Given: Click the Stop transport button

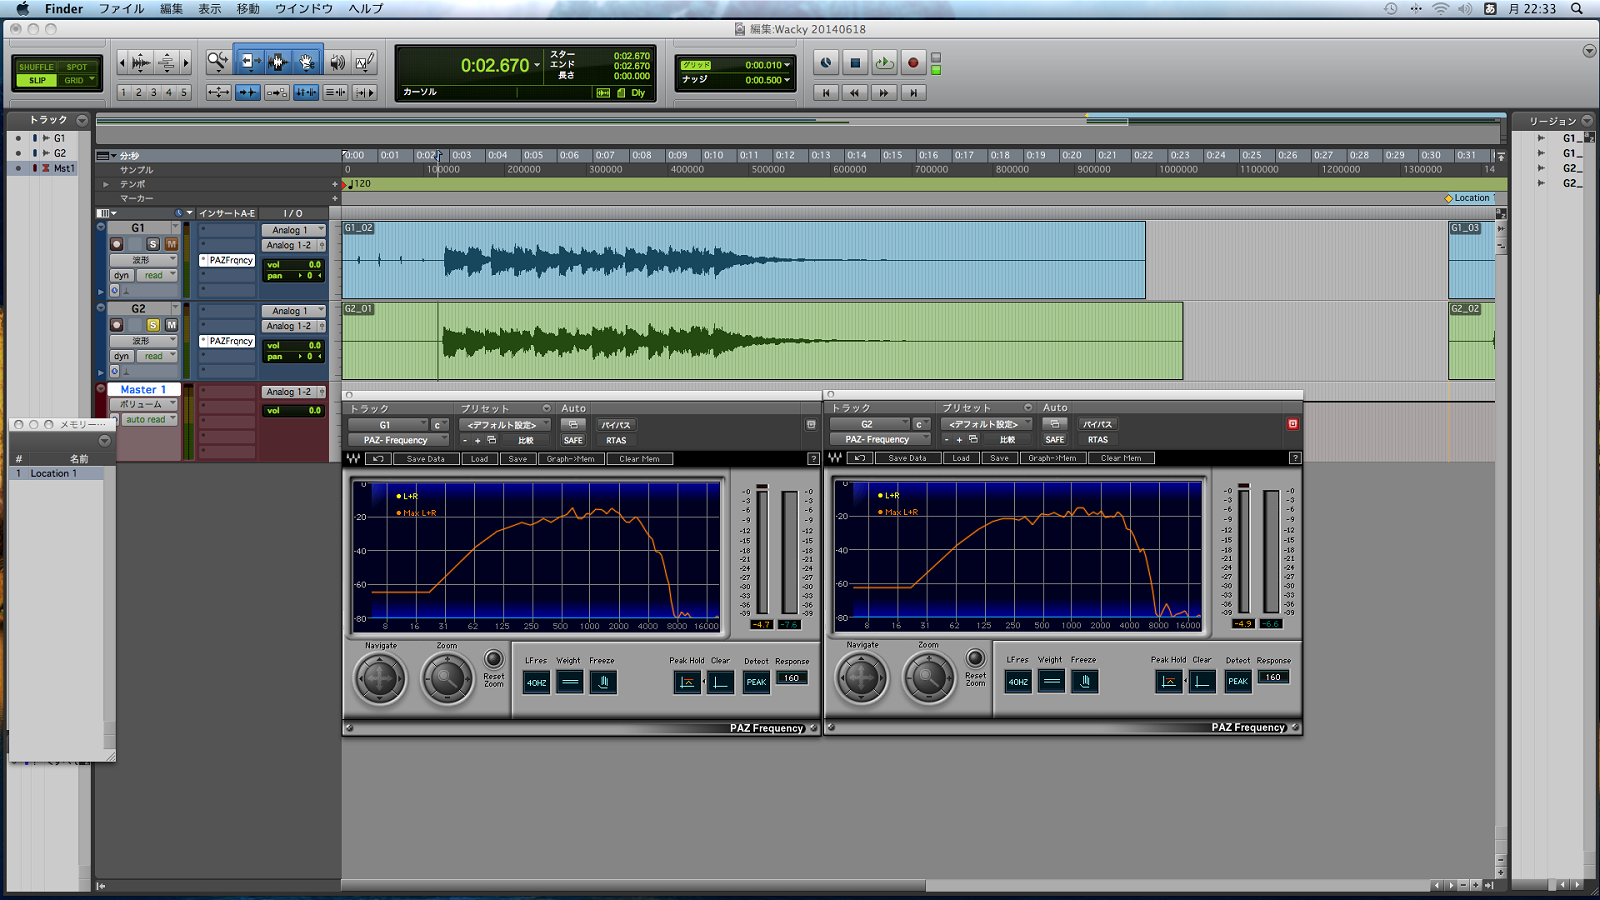Looking at the screenshot, I should tap(855, 63).
